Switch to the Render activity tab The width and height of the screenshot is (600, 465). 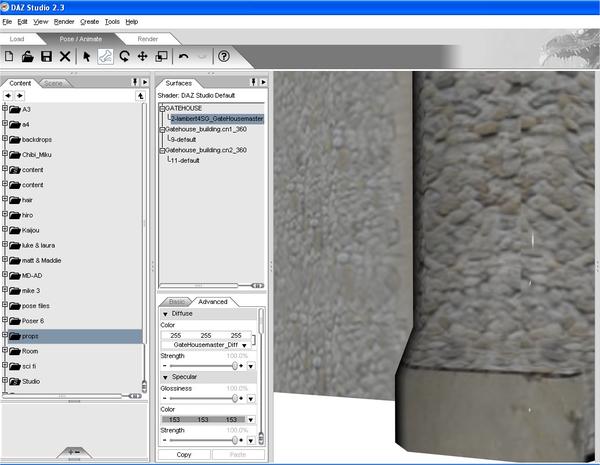(x=147, y=39)
